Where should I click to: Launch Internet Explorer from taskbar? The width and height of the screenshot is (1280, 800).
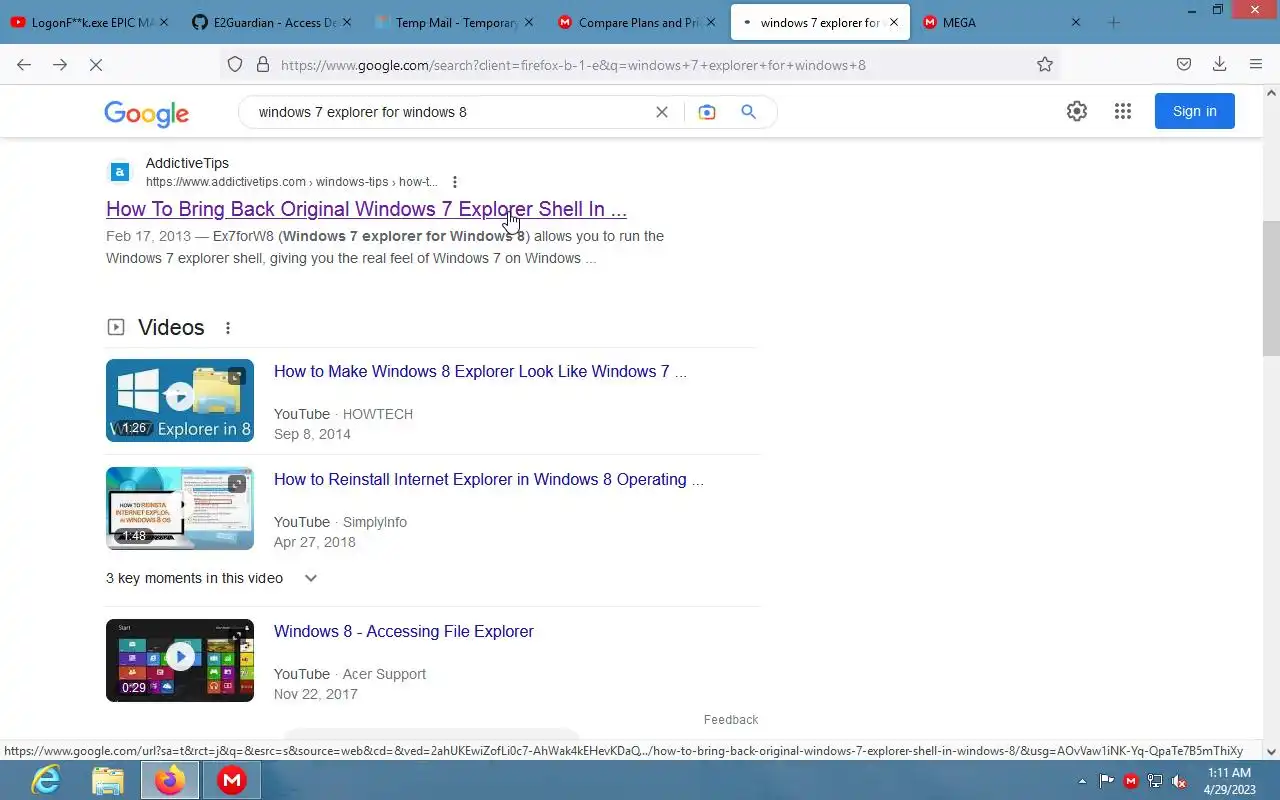[46, 780]
